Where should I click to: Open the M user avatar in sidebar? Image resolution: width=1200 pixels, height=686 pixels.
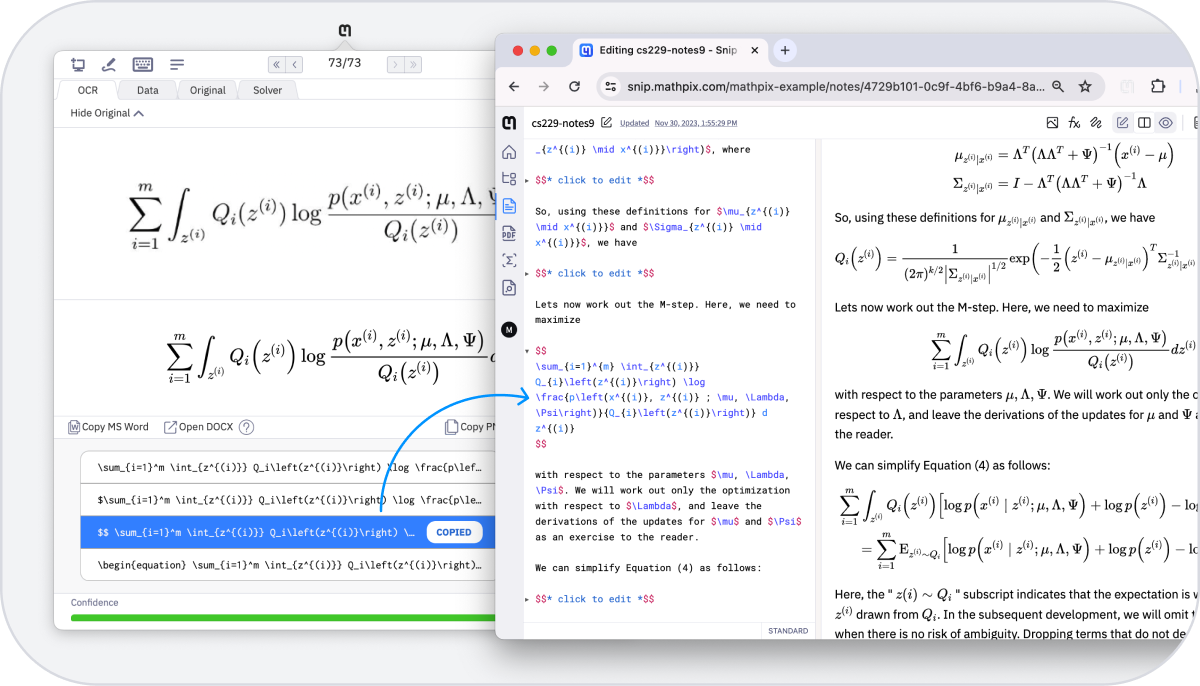[x=509, y=329]
